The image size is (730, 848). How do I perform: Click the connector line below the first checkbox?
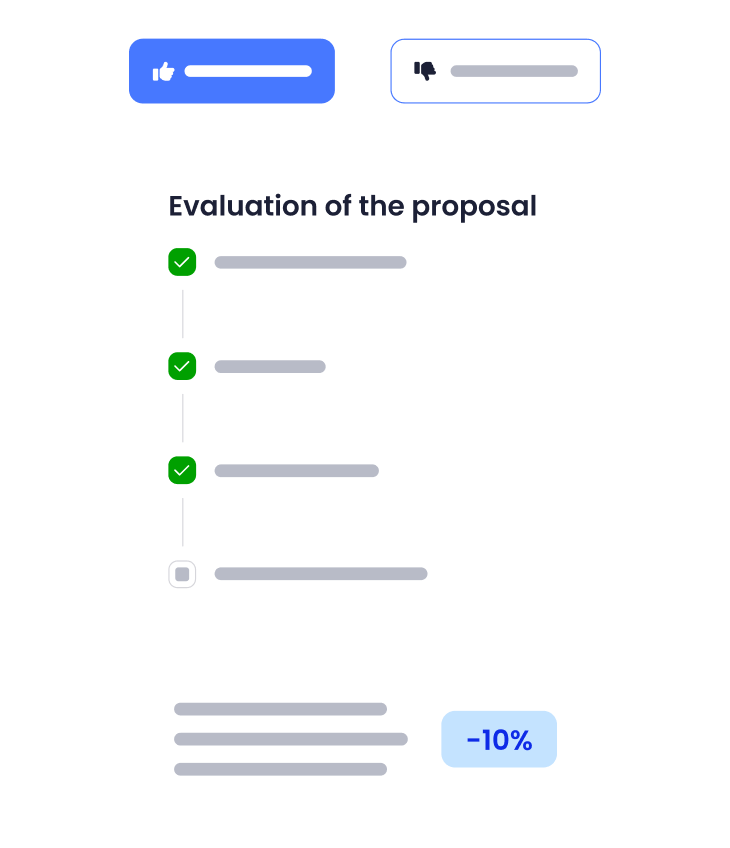point(183,314)
